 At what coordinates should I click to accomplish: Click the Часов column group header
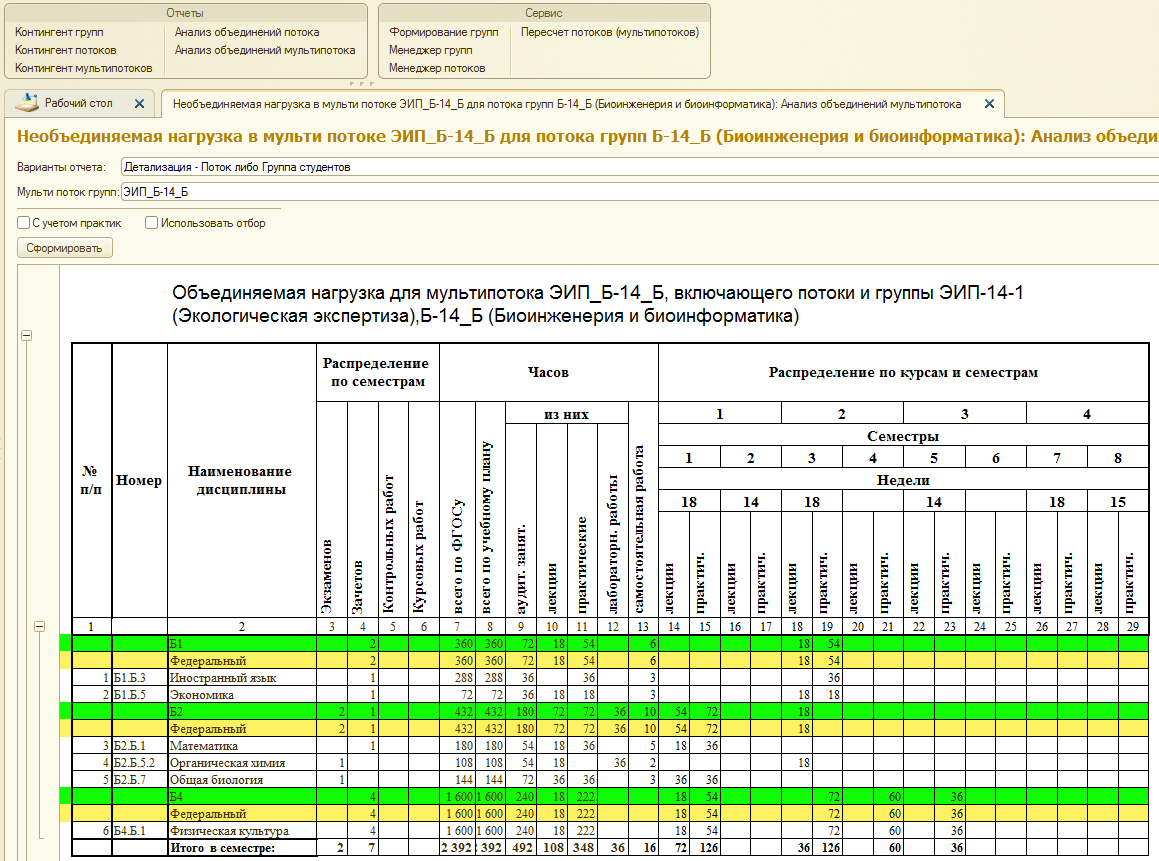tap(548, 372)
